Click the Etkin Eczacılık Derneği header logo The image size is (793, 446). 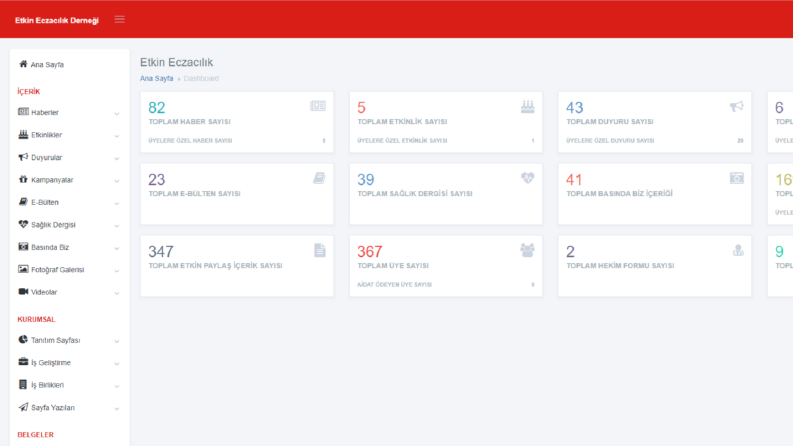tap(57, 20)
